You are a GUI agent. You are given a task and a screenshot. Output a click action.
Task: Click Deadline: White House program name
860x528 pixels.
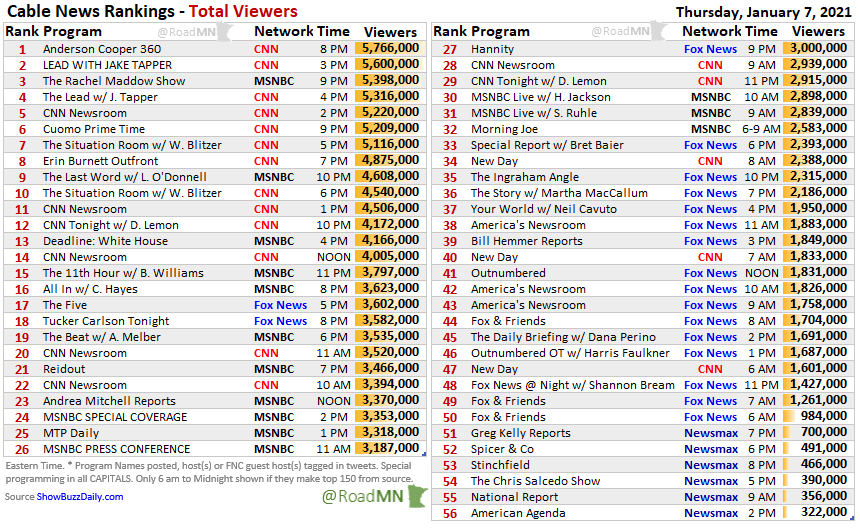tap(105, 241)
